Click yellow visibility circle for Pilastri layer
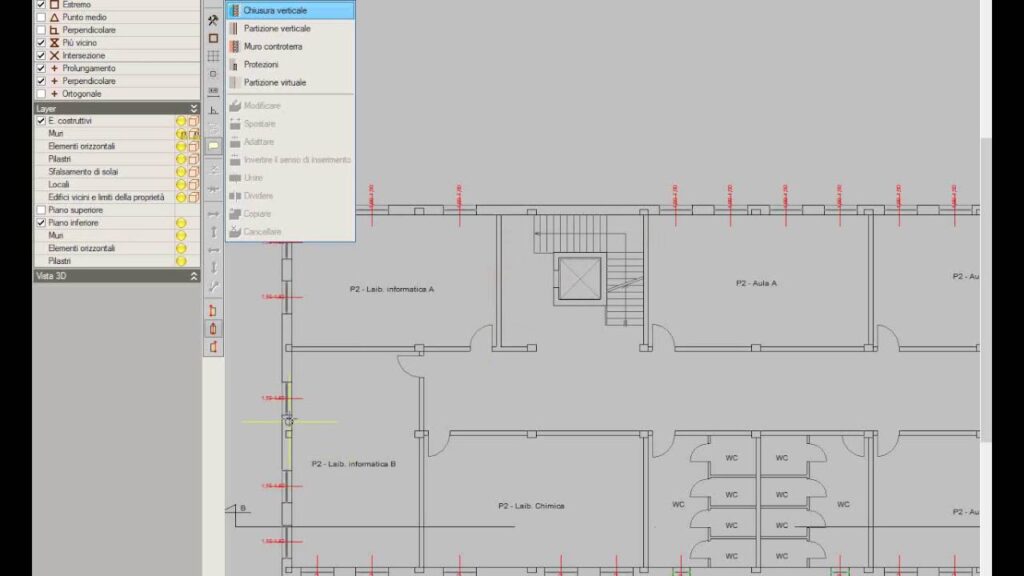The image size is (1024, 576). tap(181, 159)
